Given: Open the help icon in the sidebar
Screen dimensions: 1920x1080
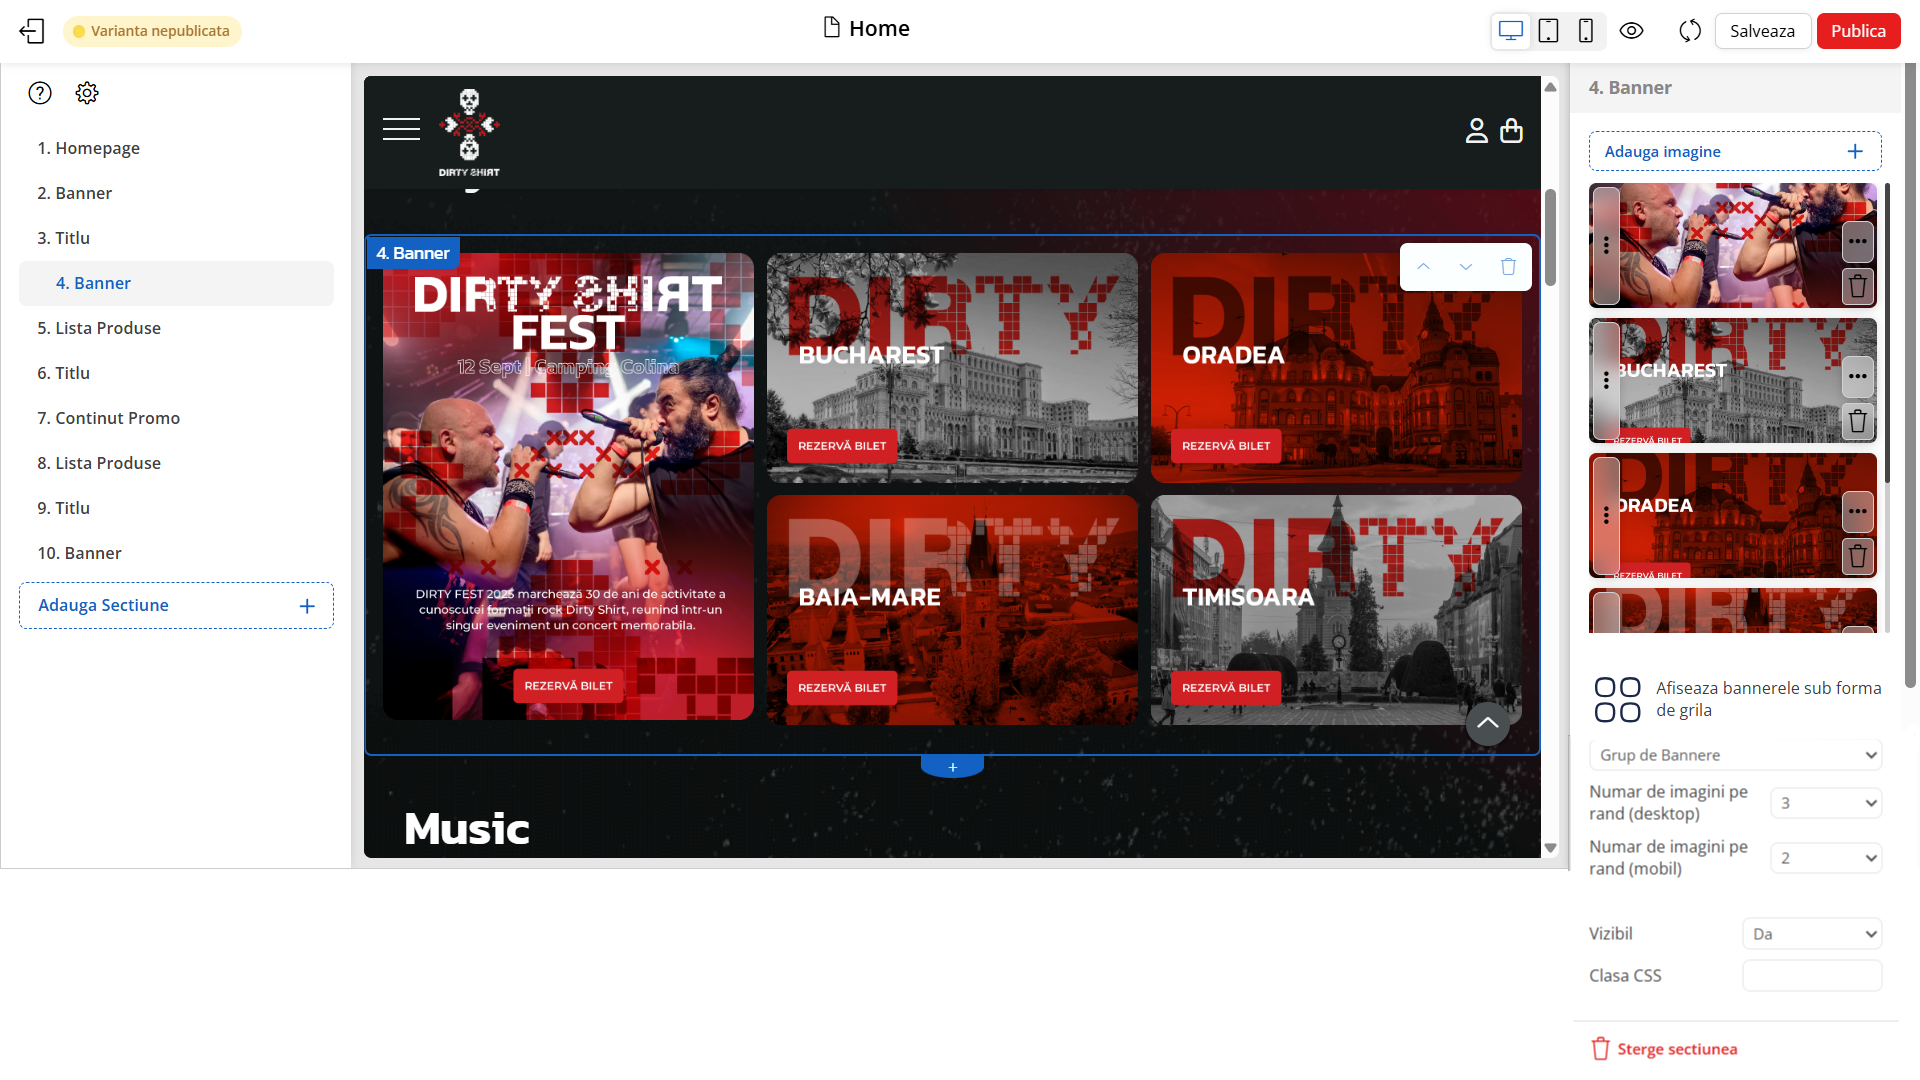Looking at the screenshot, I should (x=40, y=92).
